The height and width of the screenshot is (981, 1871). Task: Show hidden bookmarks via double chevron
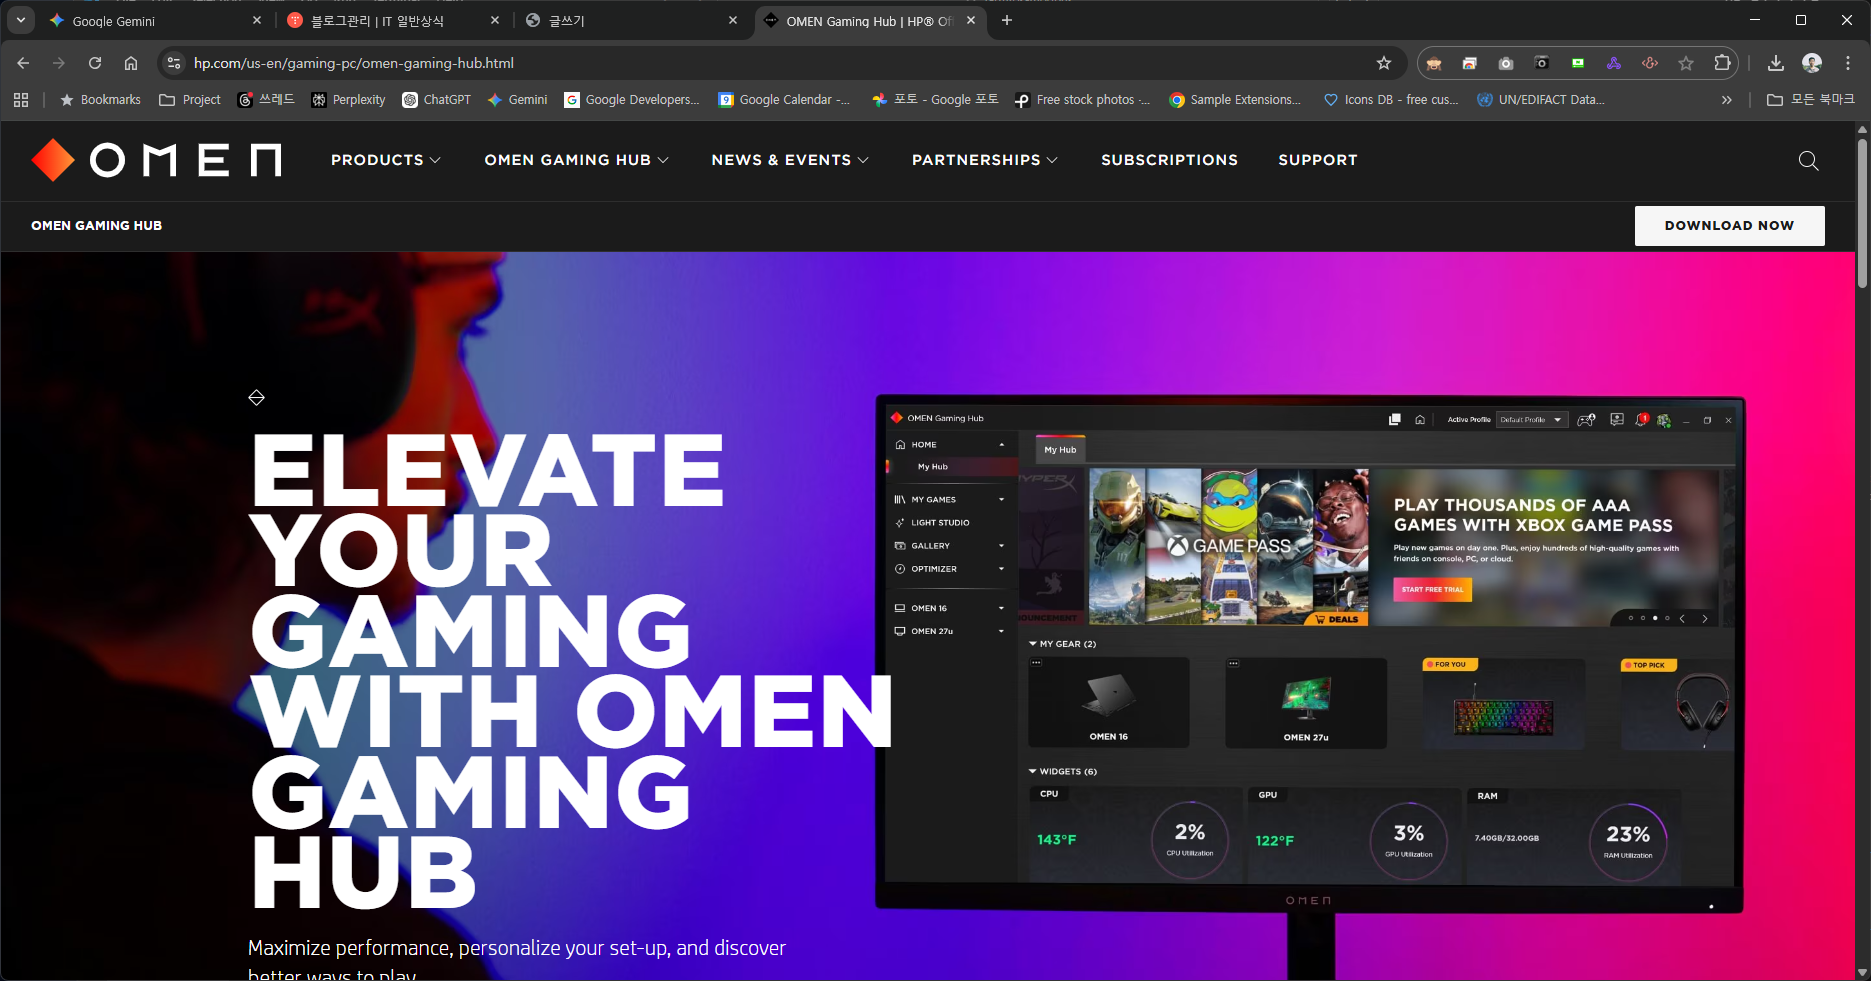tap(1726, 100)
